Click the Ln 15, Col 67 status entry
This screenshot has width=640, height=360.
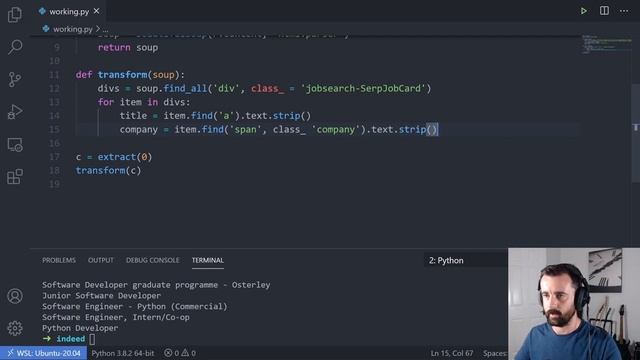click(x=452, y=353)
